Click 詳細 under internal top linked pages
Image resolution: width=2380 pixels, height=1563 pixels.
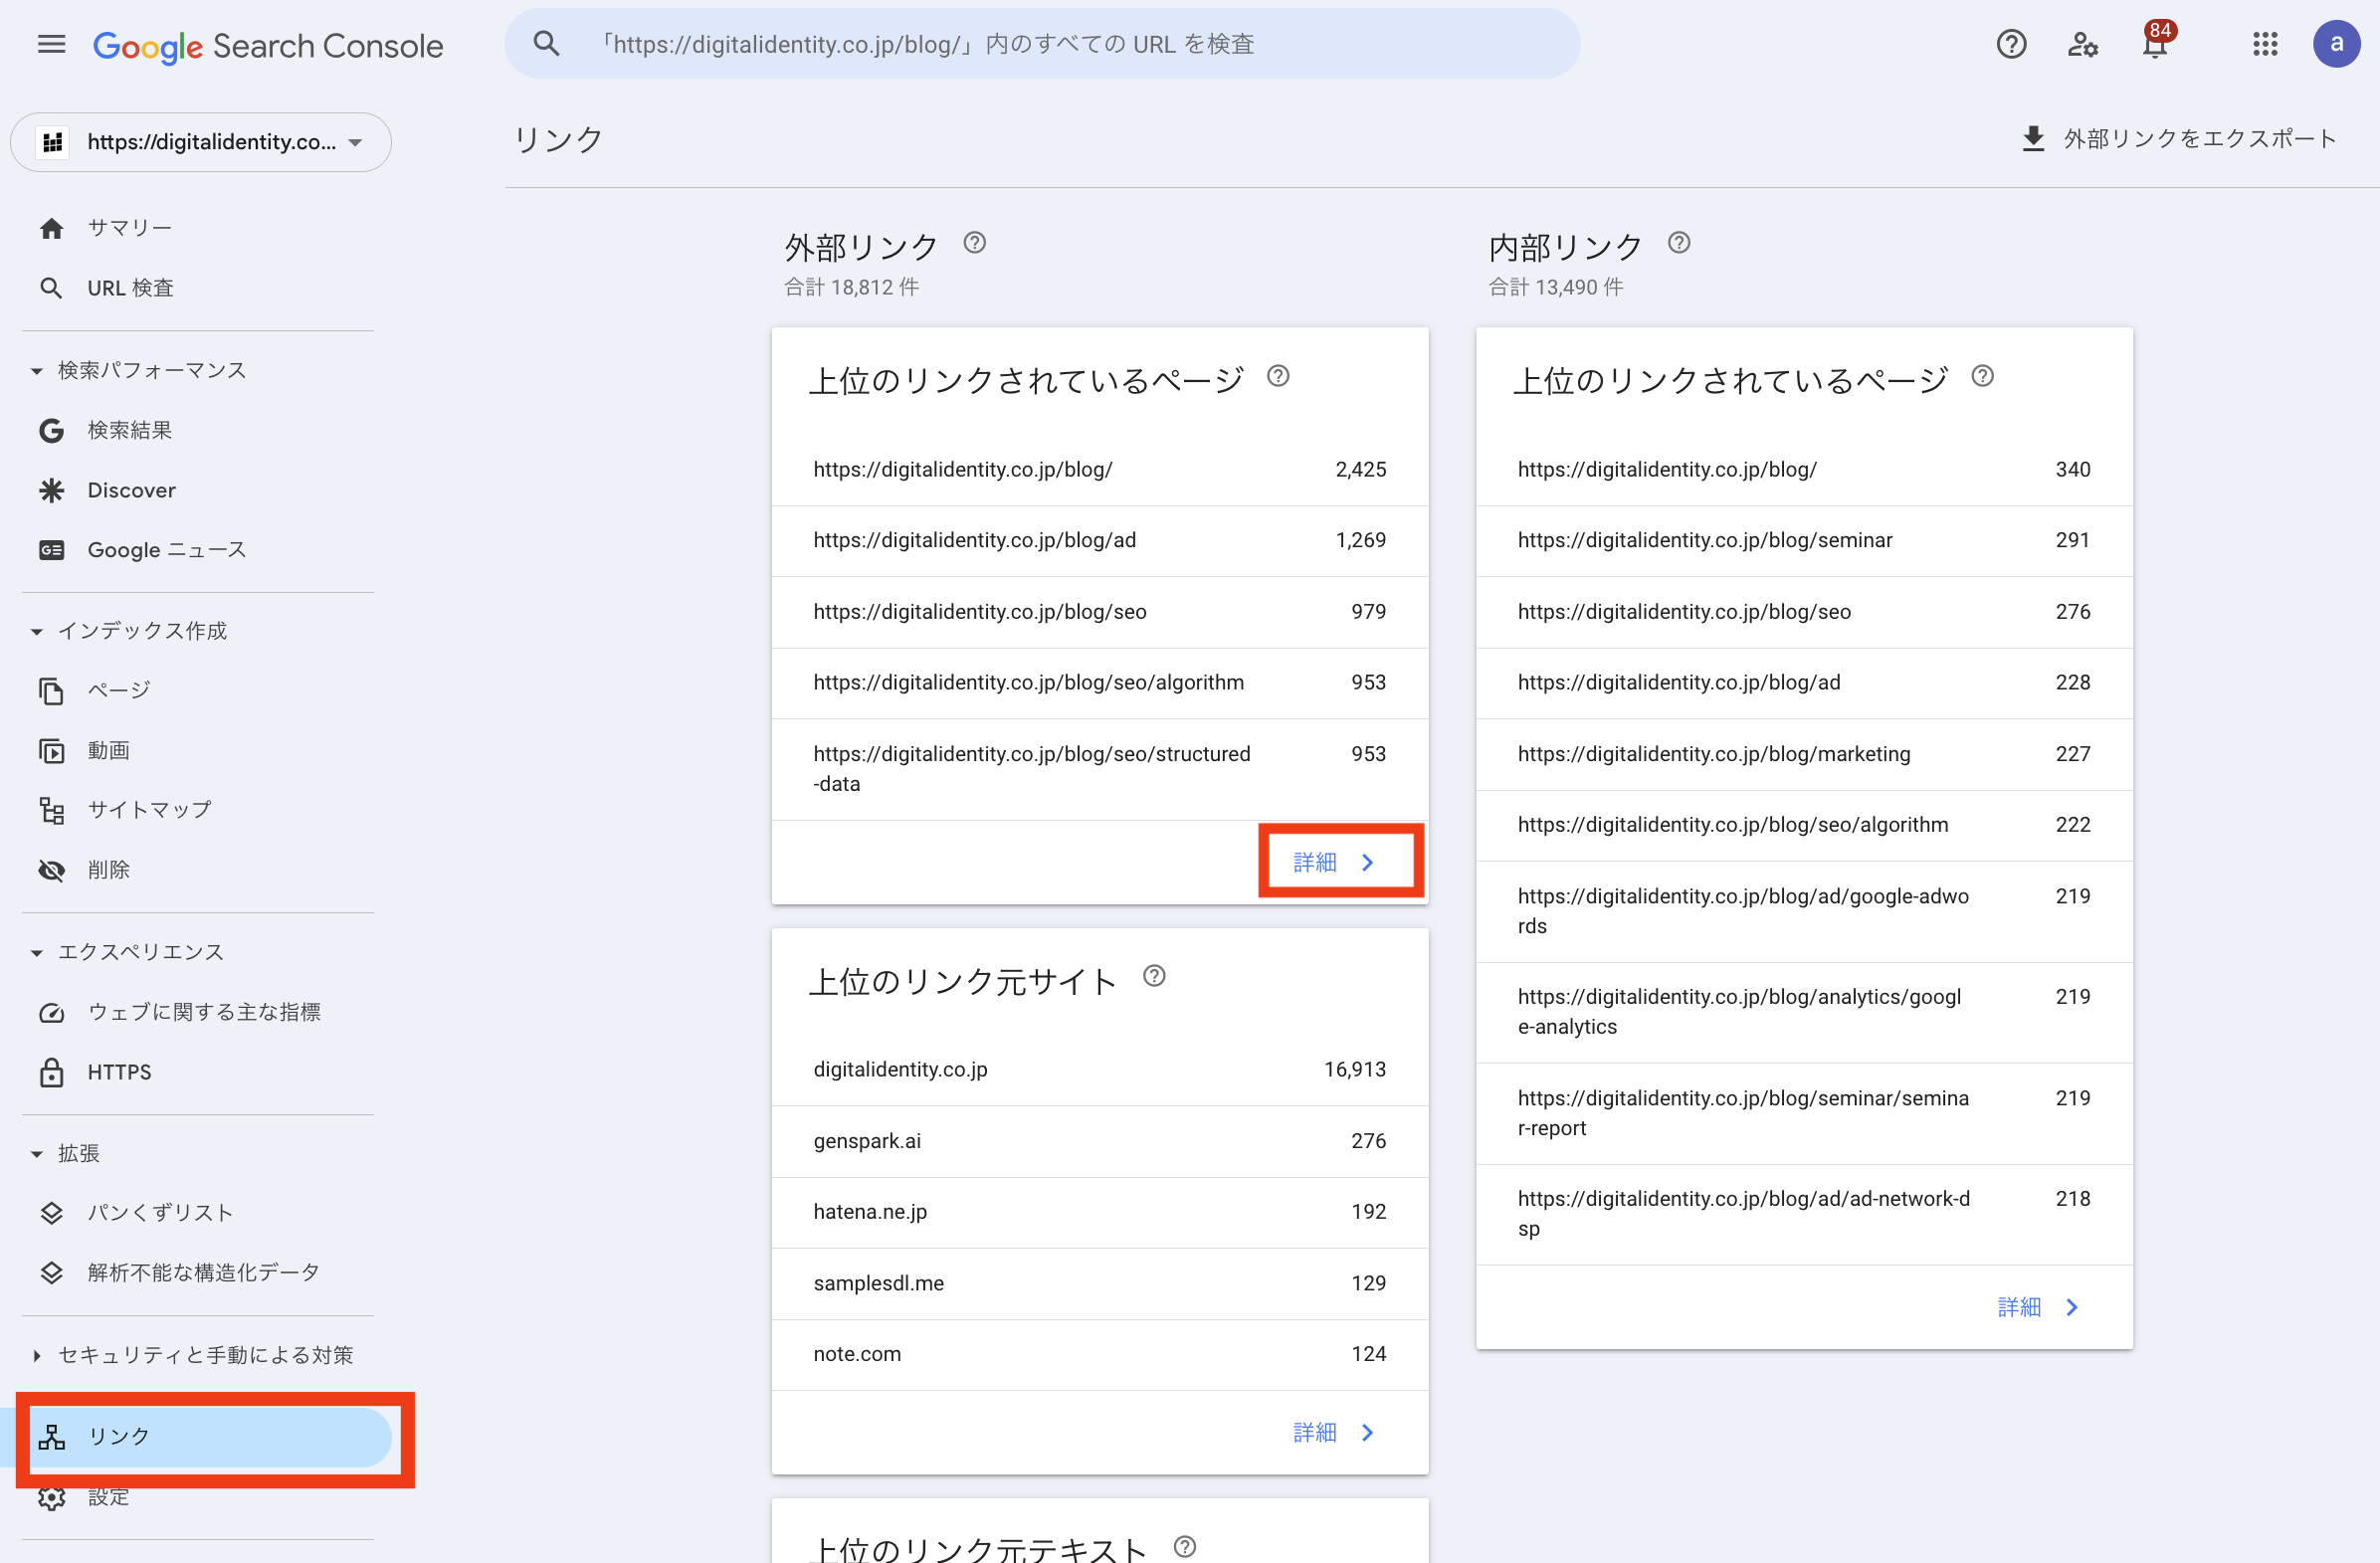pos(2039,1307)
